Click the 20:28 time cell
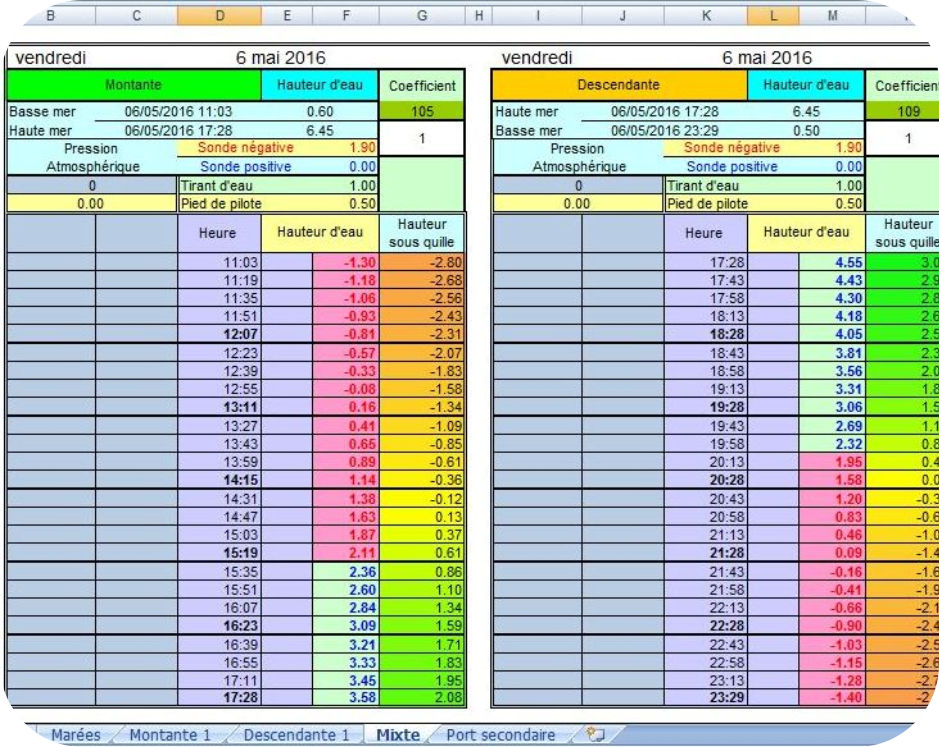 (x=705, y=481)
